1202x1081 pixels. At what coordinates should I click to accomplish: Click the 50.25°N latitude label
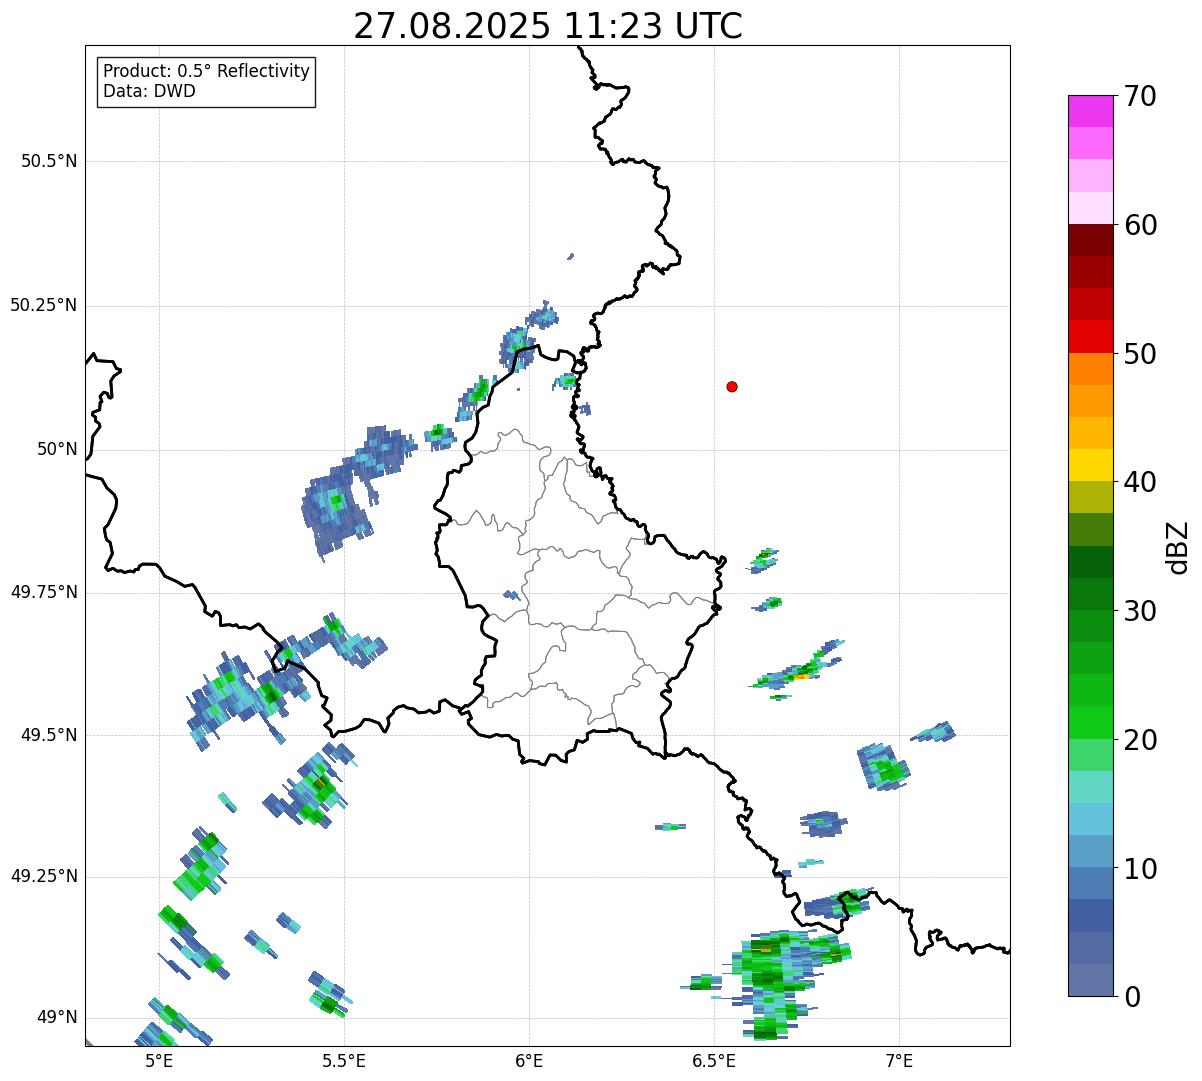(x=44, y=305)
